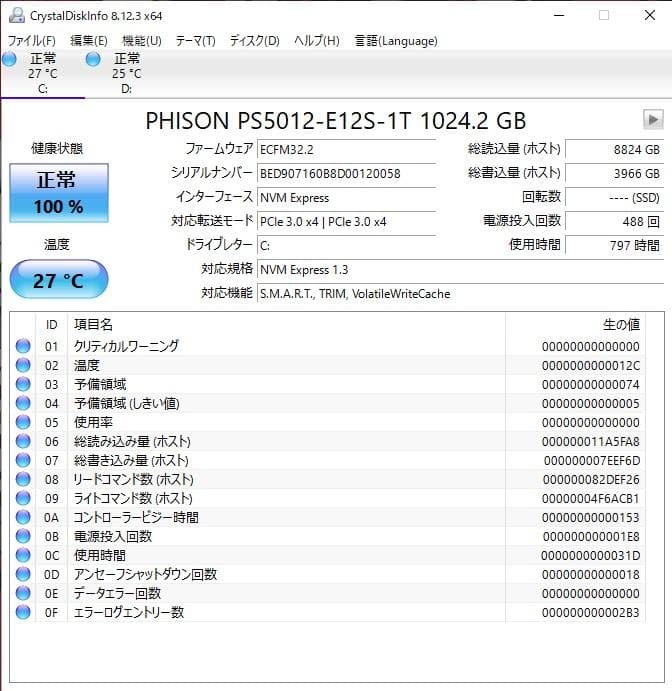The image size is (672, 691).
Task: Open the ファイル(F) menu
Action: pos(32,41)
